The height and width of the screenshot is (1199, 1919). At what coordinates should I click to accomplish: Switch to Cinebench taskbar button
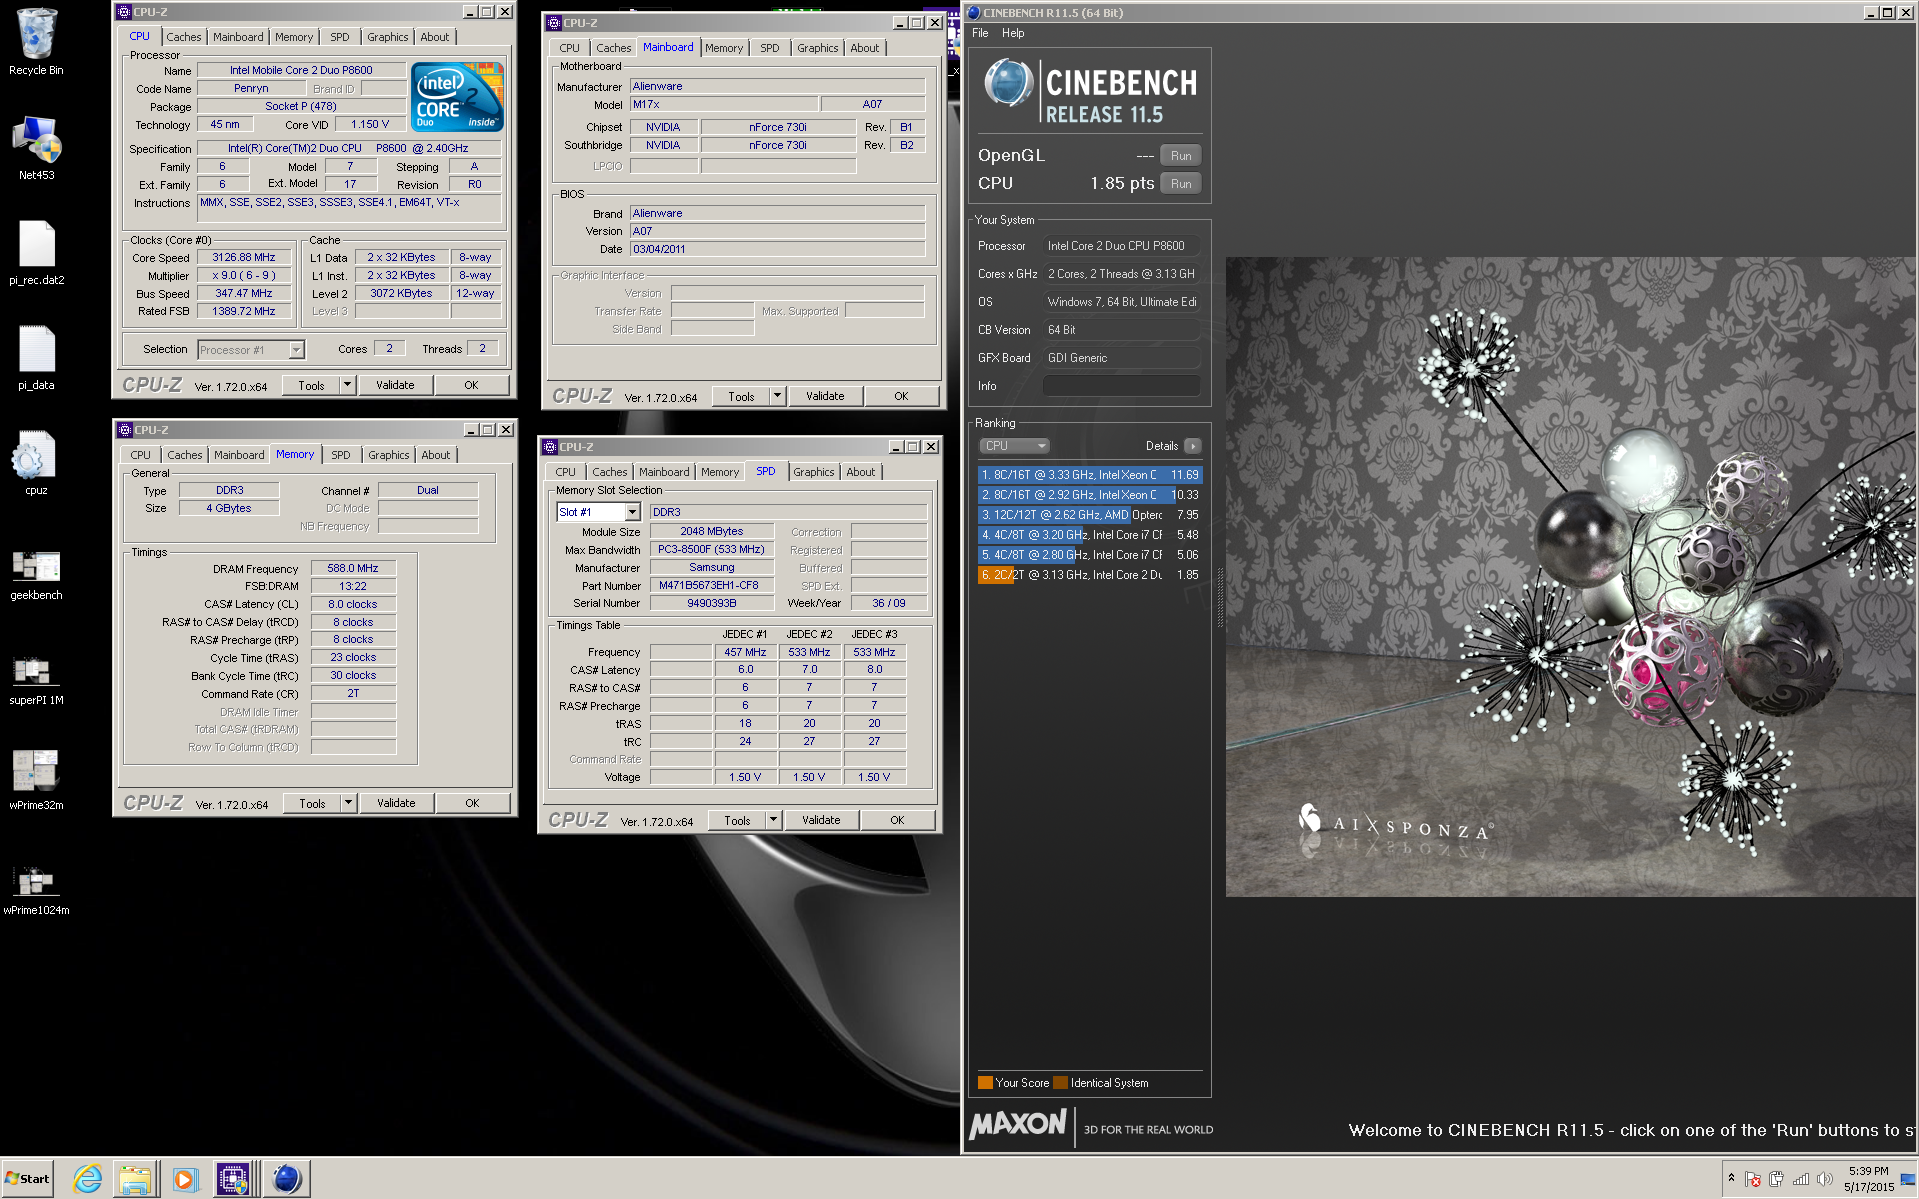[287, 1179]
